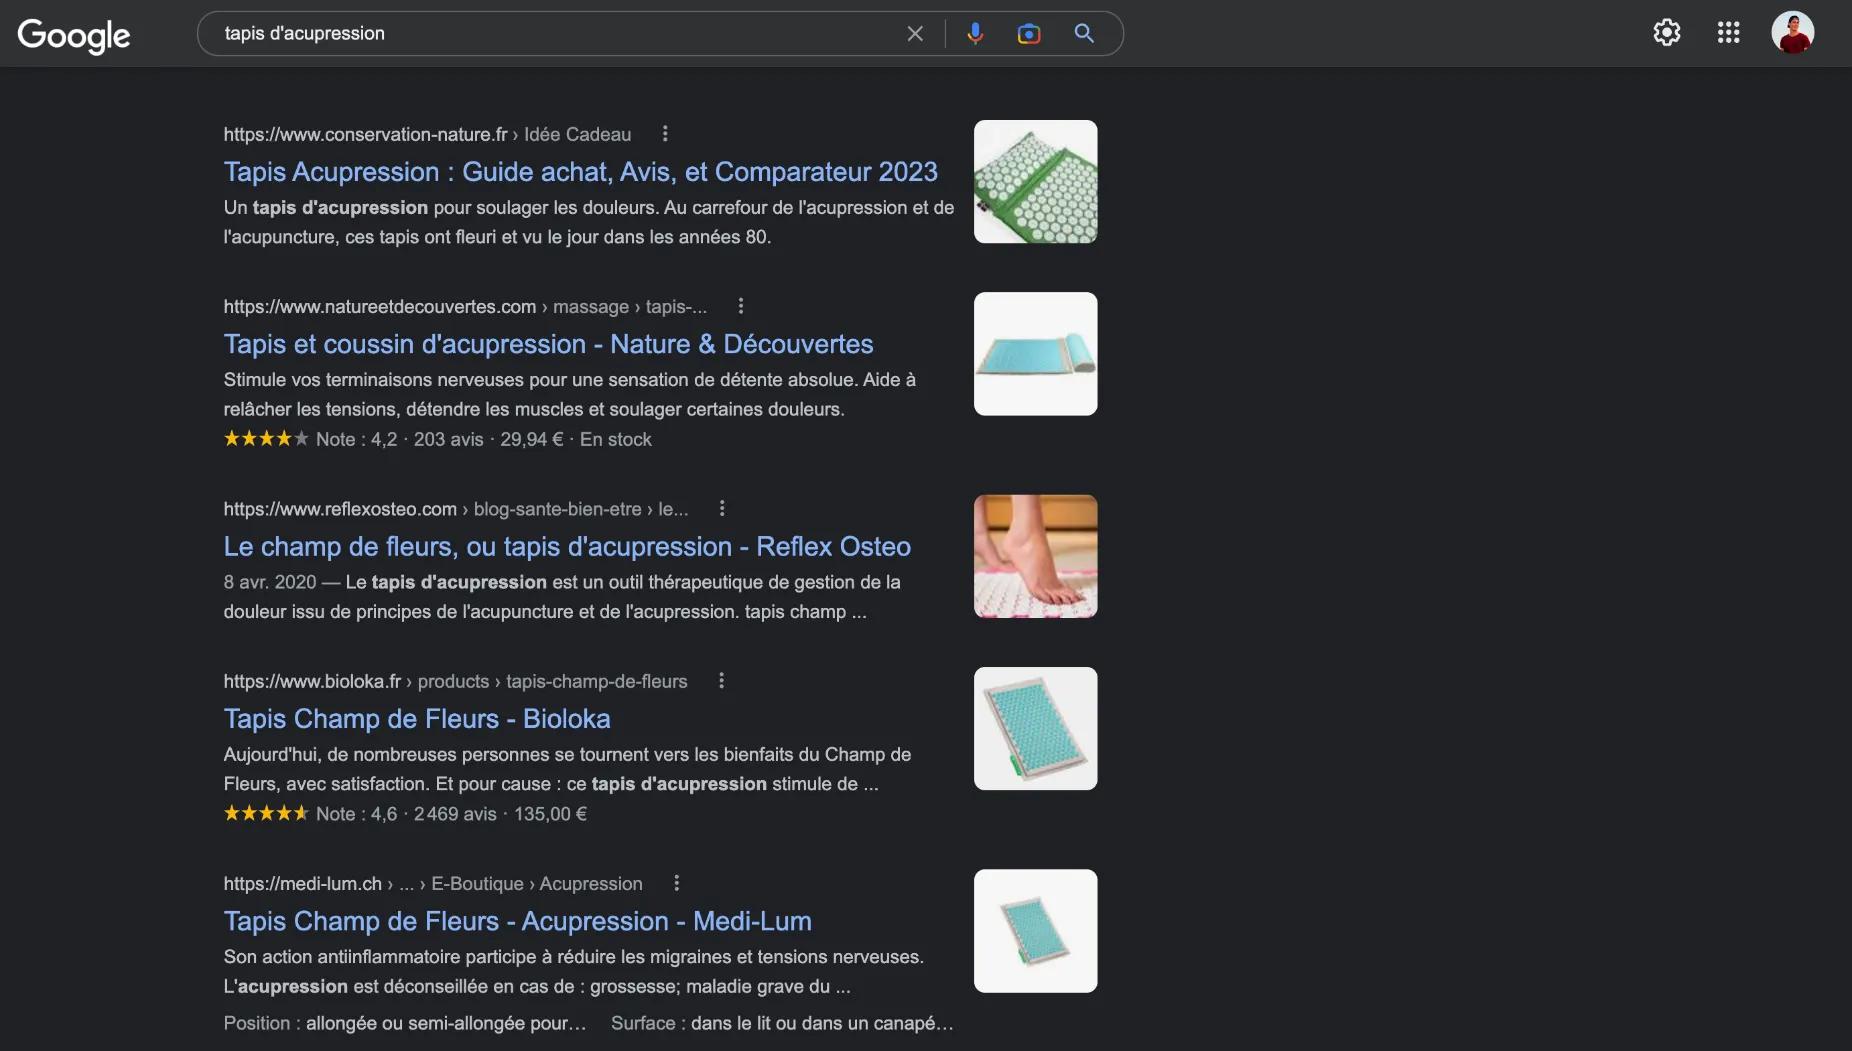1852x1051 pixels.
Task: Open Tapis Acupression Guide achat link
Action: pos(580,172)
